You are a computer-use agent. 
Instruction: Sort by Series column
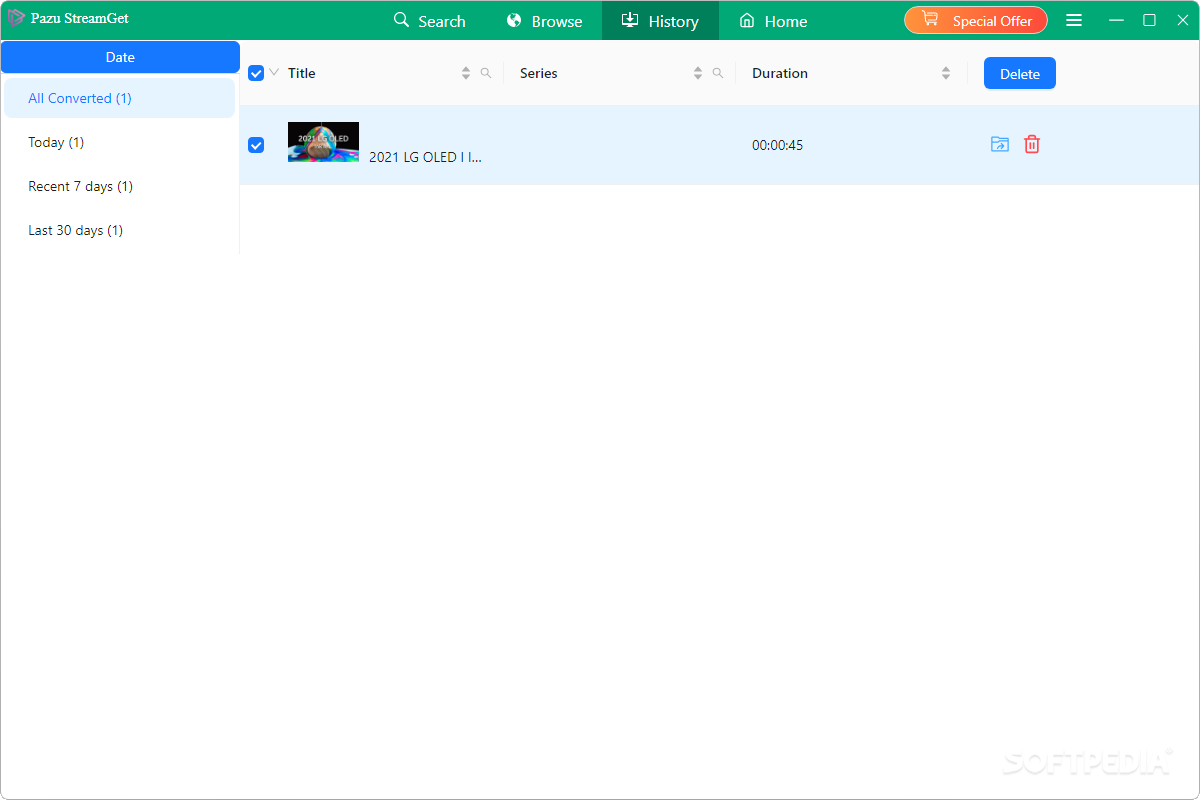coord(698,73)
